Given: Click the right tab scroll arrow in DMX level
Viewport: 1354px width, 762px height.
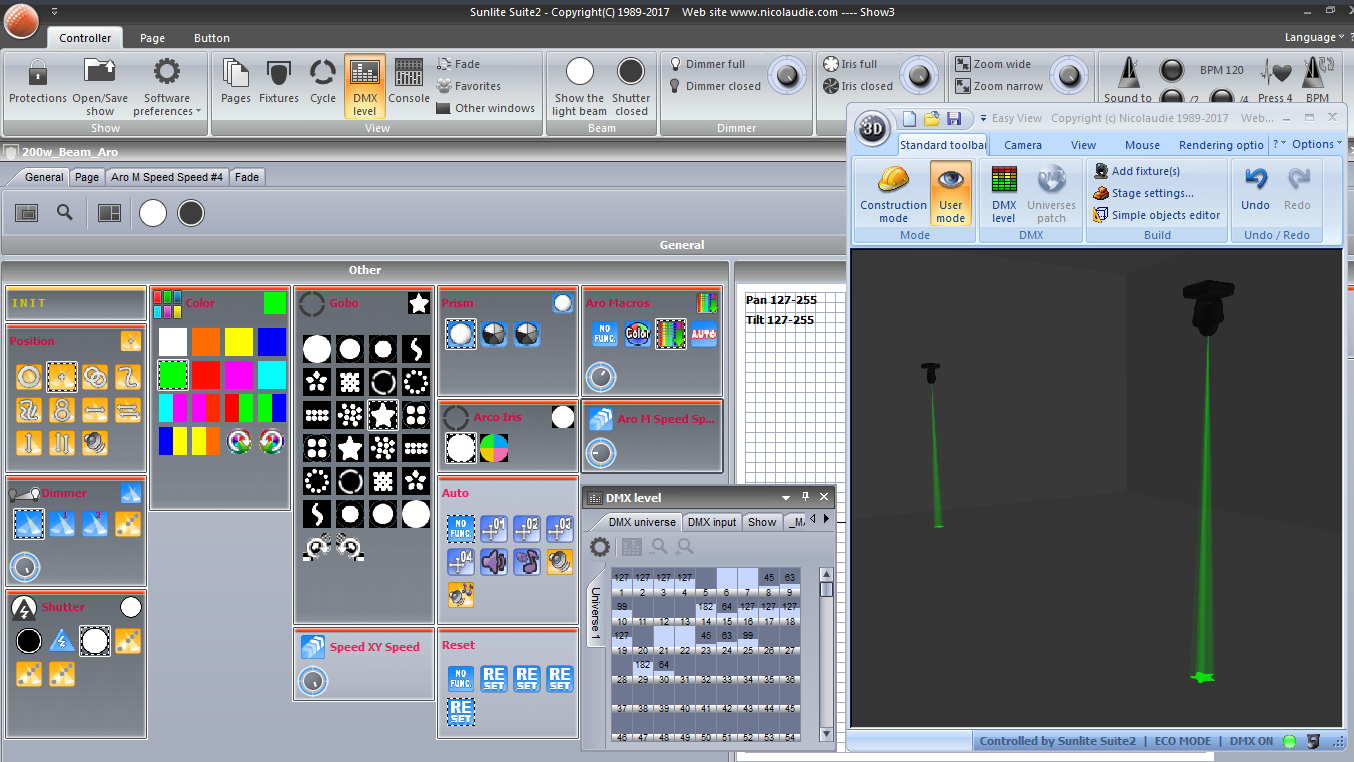Looking at the screenshot, I should click(826, 518).
